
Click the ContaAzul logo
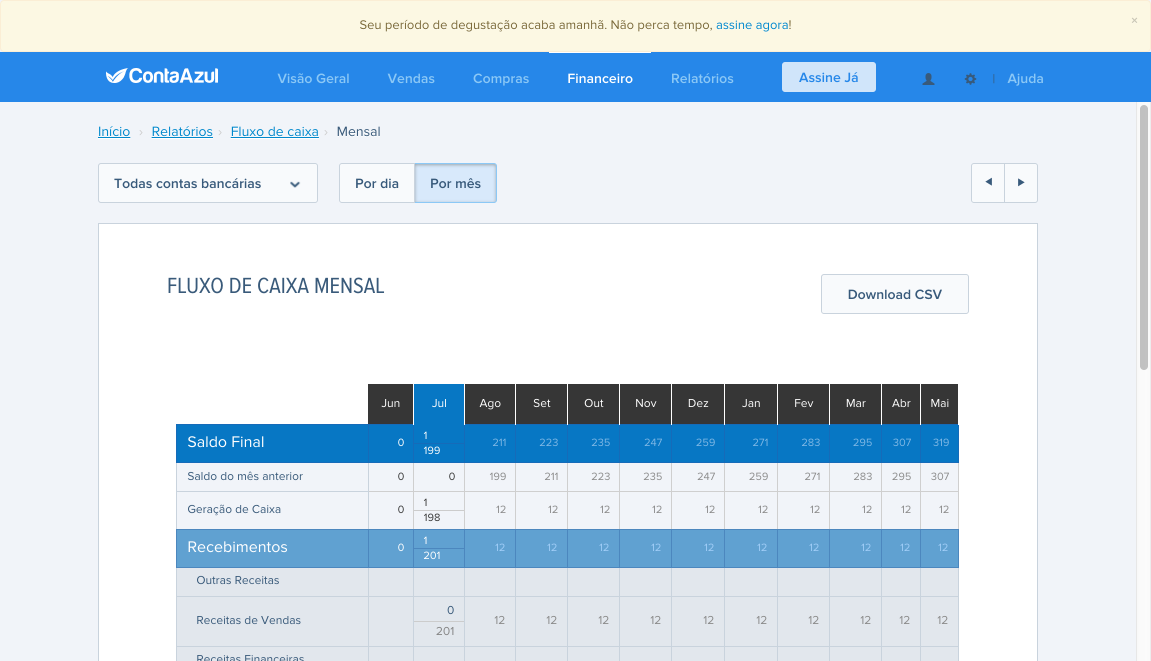tap(162, 76)
